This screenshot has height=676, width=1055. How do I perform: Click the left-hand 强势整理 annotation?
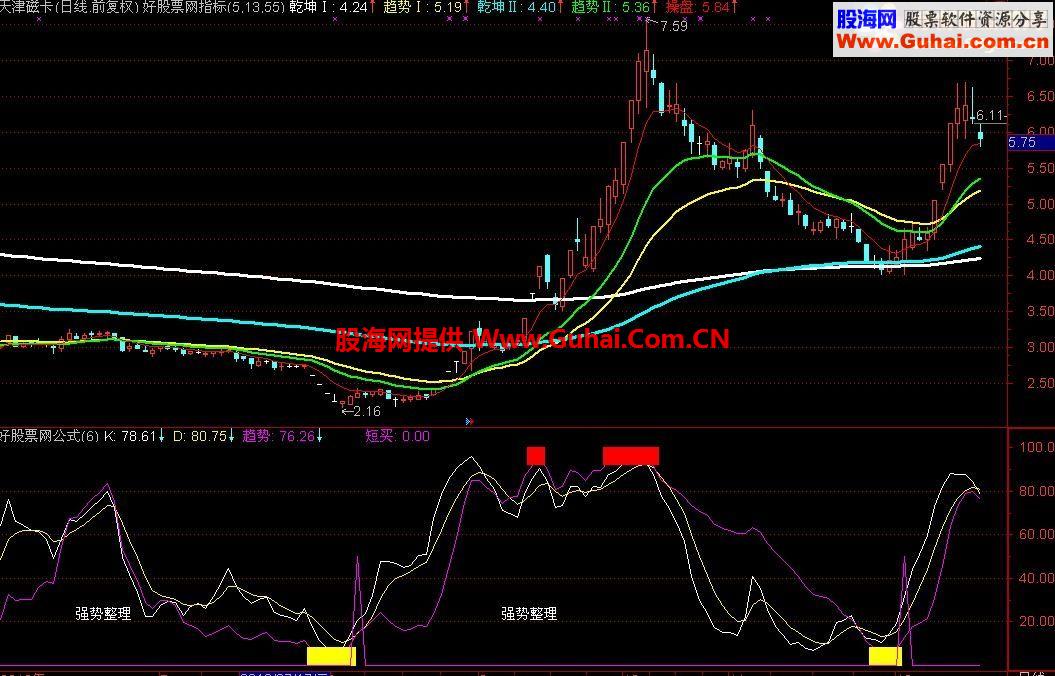[x=103, y=613]
